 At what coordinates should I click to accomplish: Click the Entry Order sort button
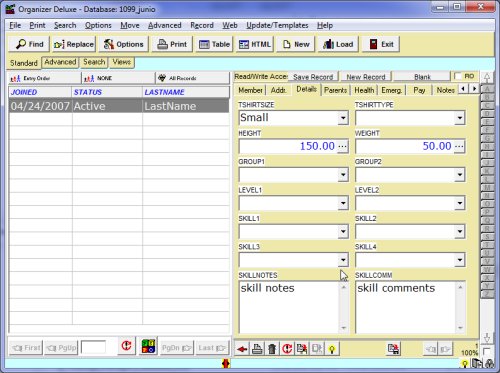point(44,78)
